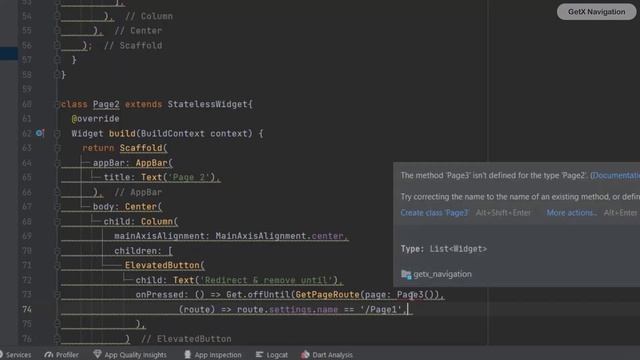Click MainAxisAlignment.center on line 69
640x360 pixels.
280,236
